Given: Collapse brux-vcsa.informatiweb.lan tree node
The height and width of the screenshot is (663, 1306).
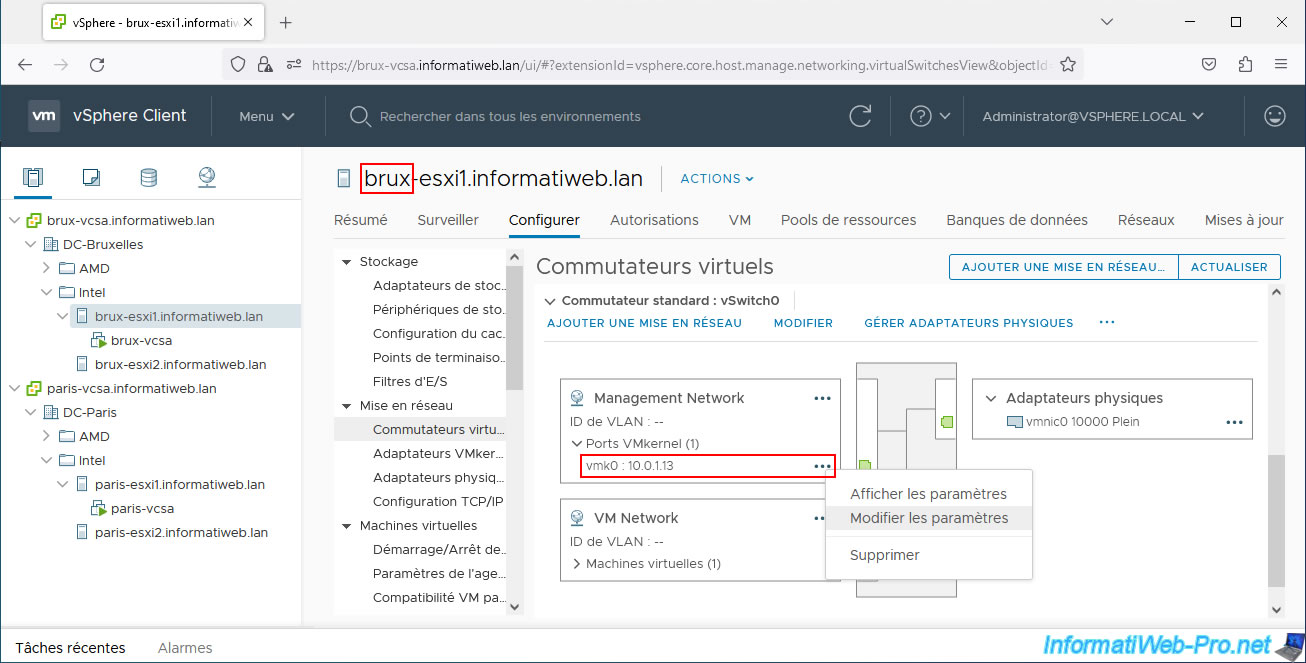Looking at the screenshot, I should 14,220.
